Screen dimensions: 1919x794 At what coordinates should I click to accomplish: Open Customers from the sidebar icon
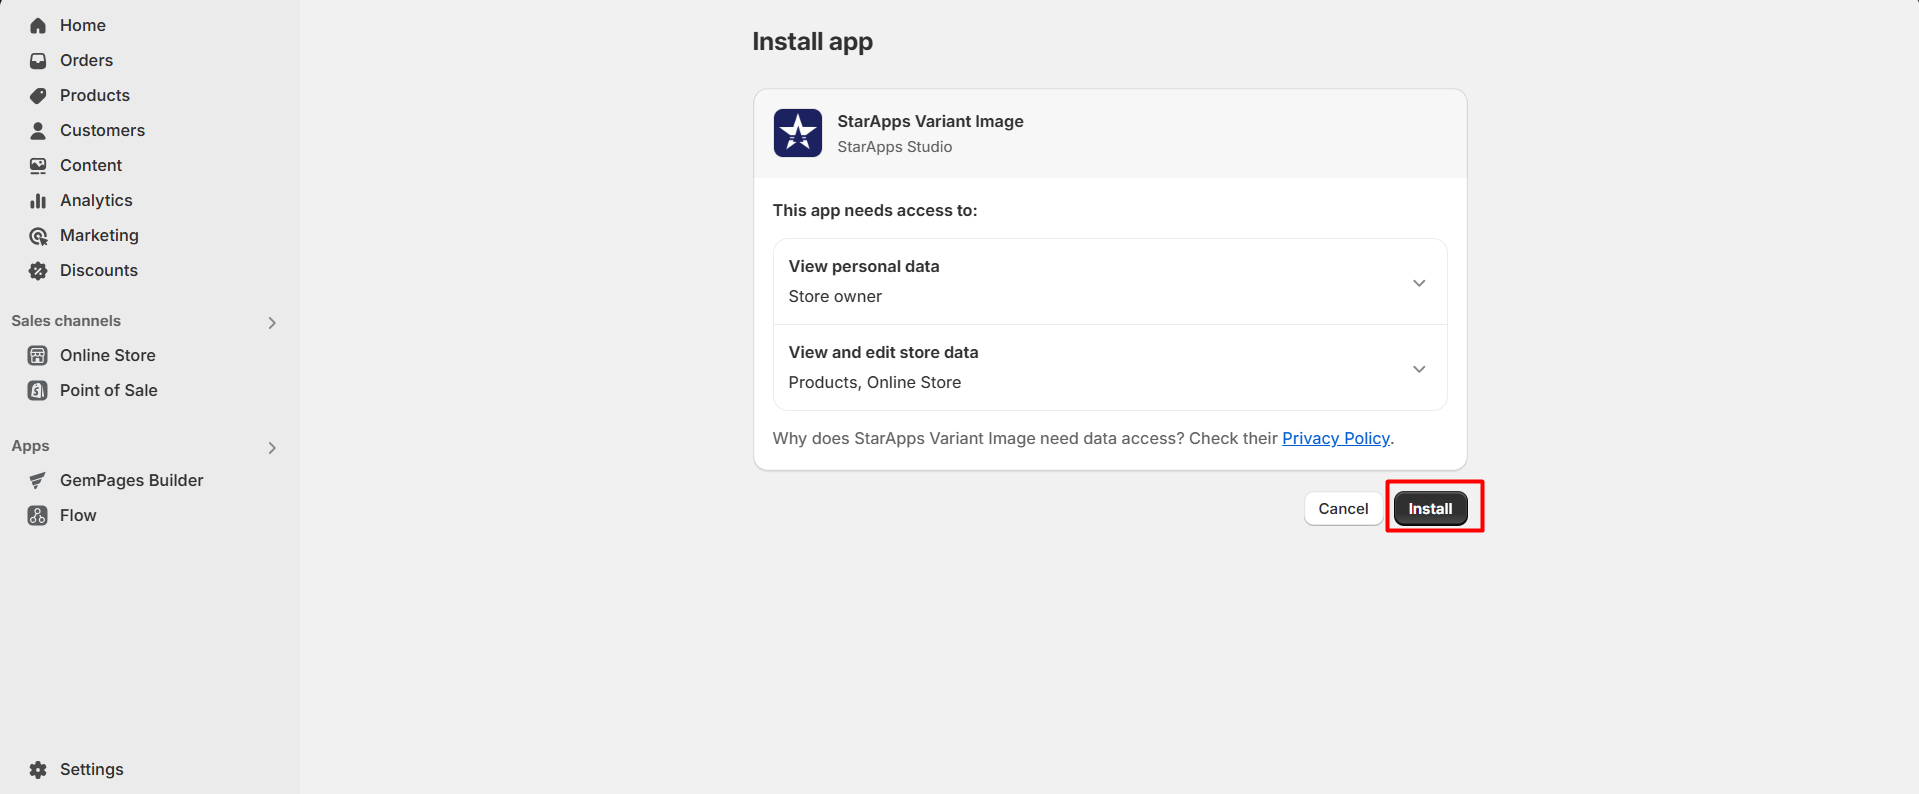(x=37, y=130)
